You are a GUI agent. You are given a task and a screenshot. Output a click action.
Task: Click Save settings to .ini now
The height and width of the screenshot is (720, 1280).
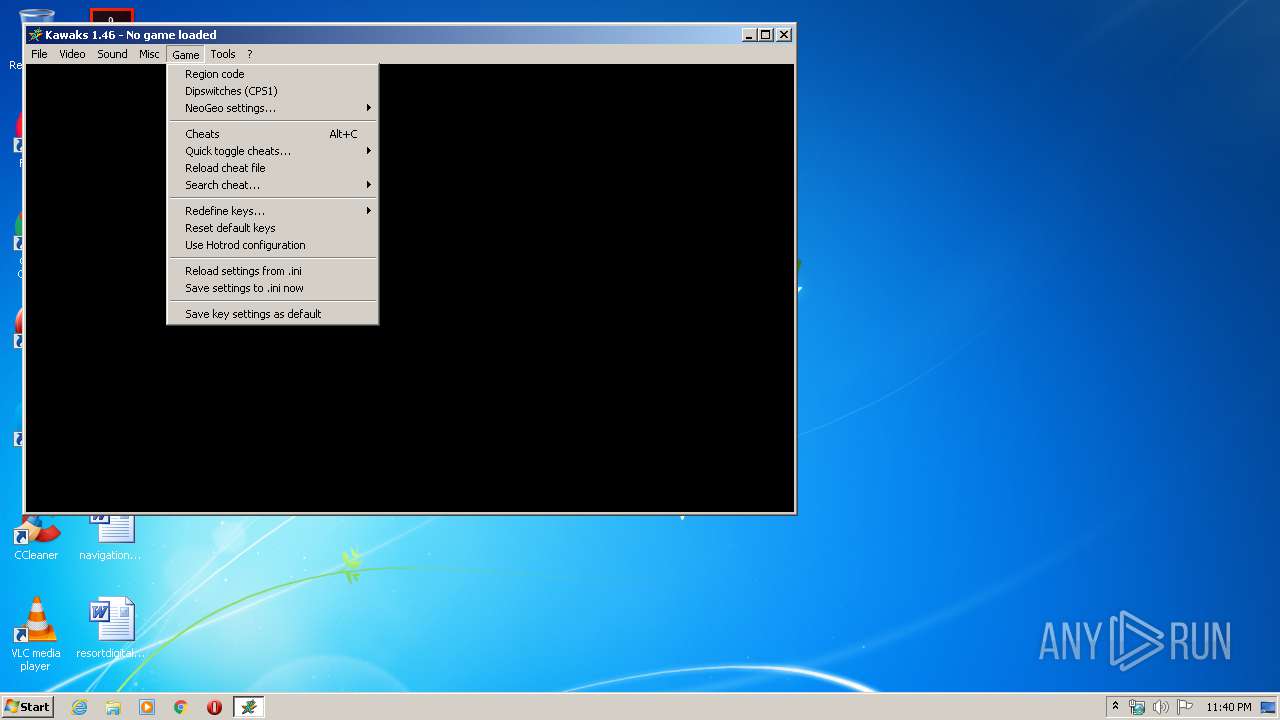pos(272,288)
